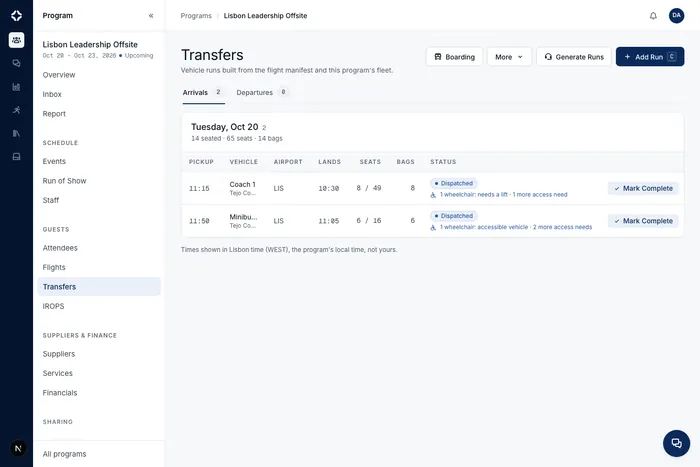The width and height of the screenshot is (700, 467).
Task: Click Lisbon Leadership Offsite breadcrumb
Action: coord(265,16)
